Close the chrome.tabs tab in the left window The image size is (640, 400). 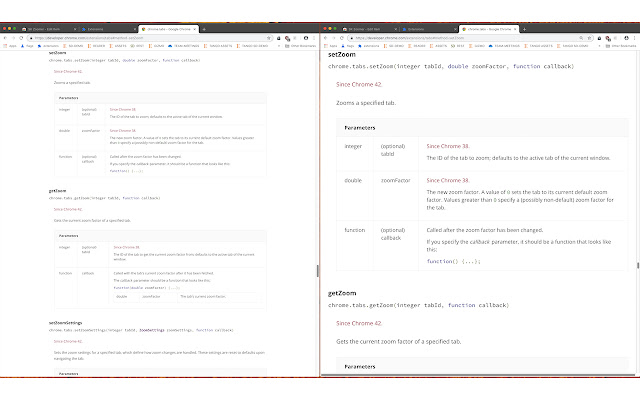pos(195,29)
